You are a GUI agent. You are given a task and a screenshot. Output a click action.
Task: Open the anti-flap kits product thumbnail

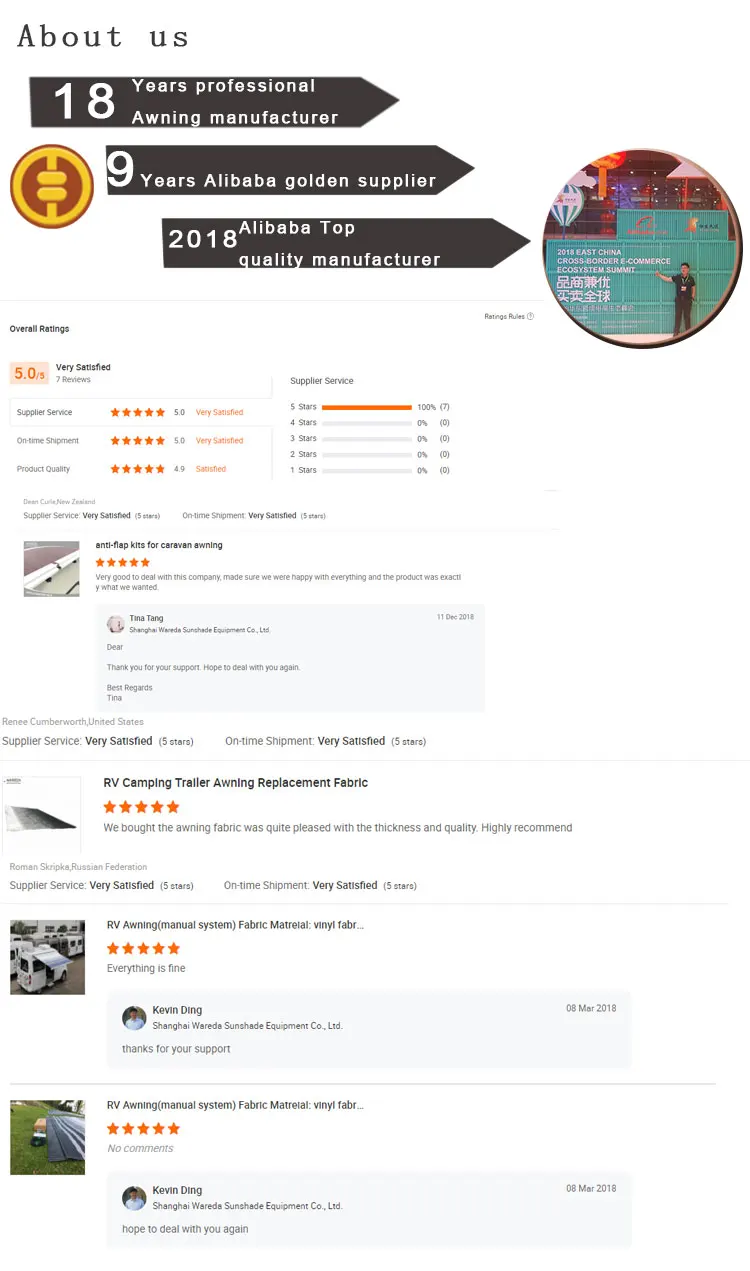[x=51, y=569]
